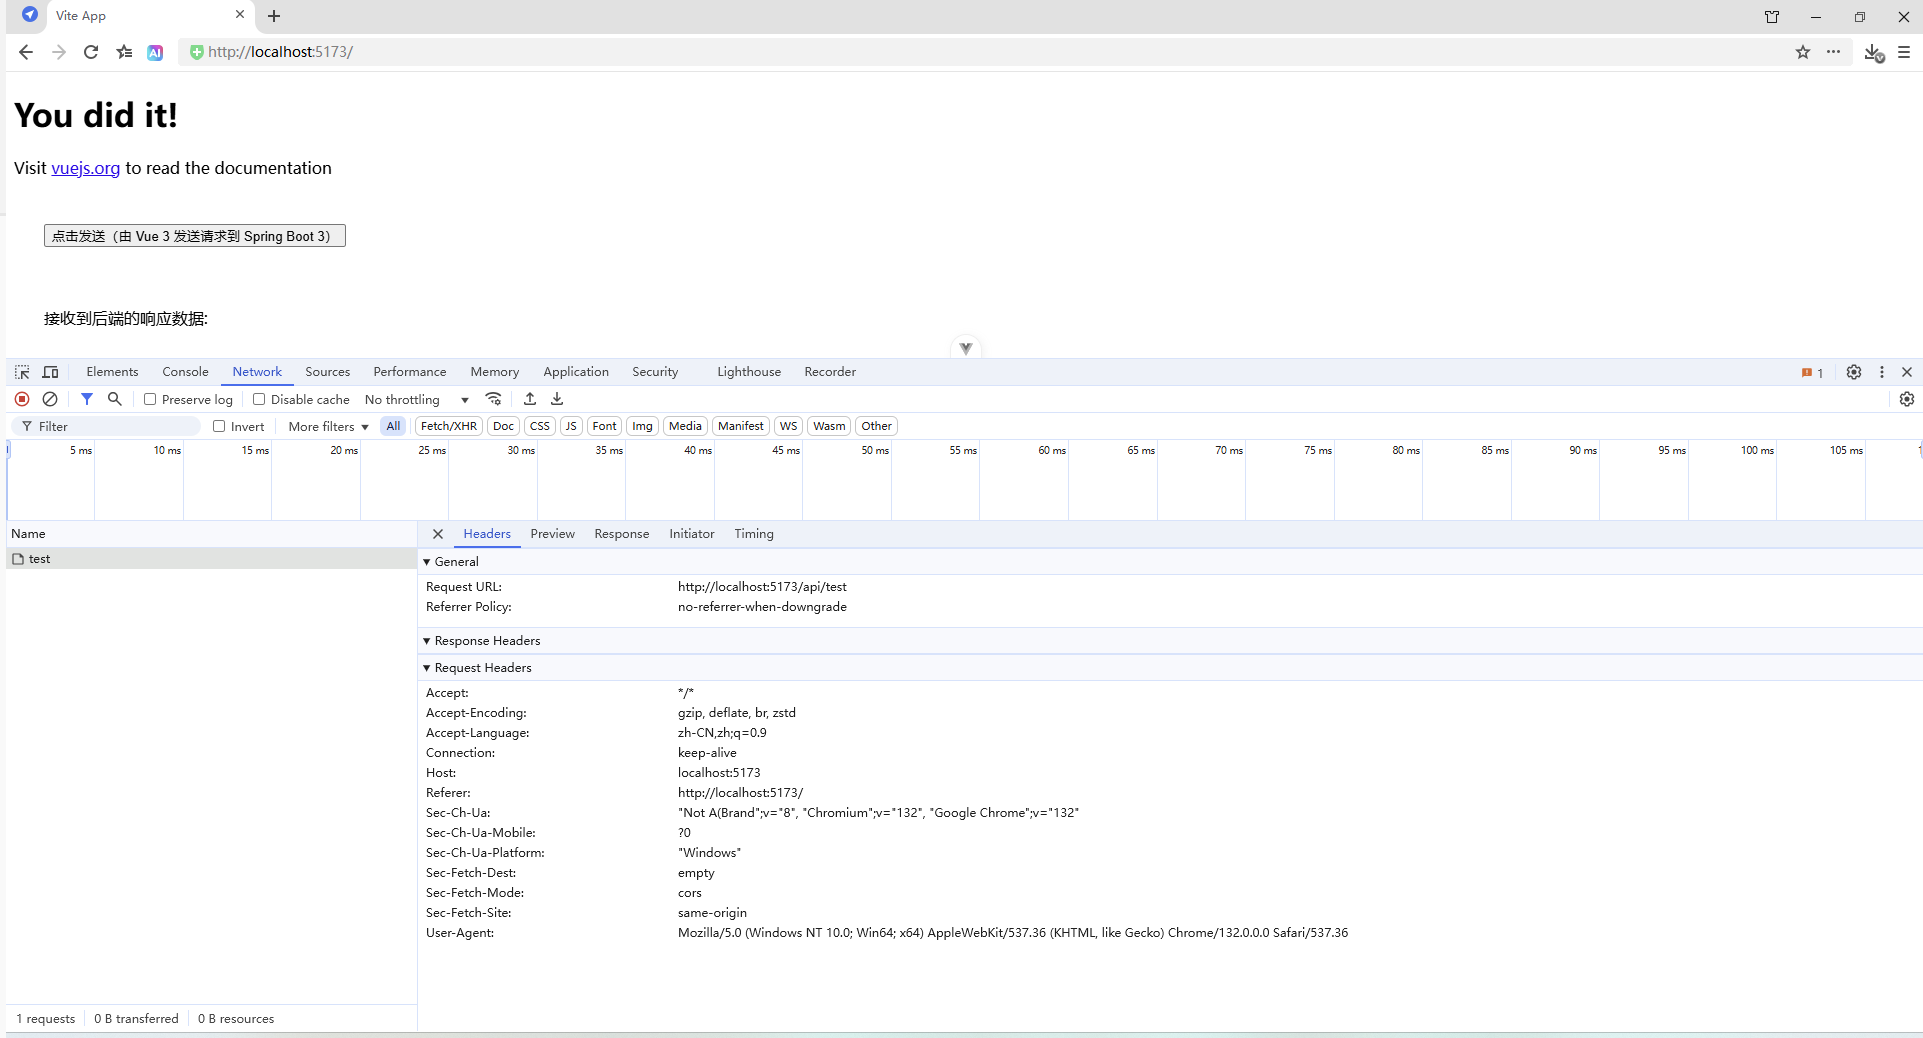
Task: Switch to the Elements tab
Action: tap(112, 372)
